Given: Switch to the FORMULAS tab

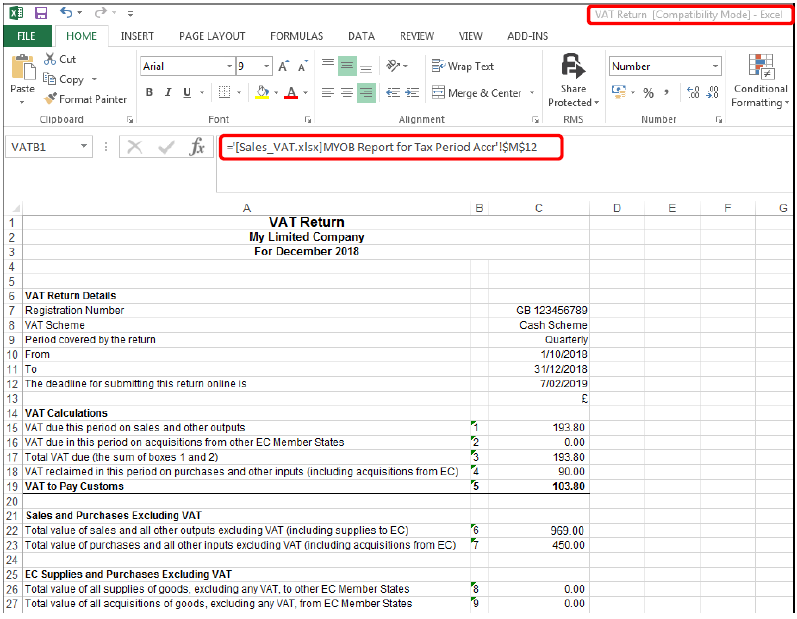Looking at the screenshot, I should pyautogui.click(x=296, y=36).
